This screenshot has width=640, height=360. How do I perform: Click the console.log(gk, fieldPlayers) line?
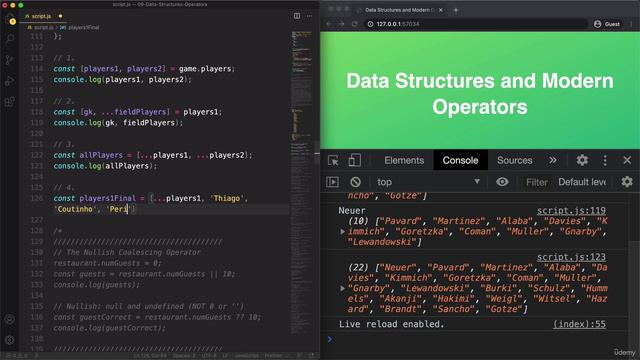pyautogui.click(x=118, y=123)
